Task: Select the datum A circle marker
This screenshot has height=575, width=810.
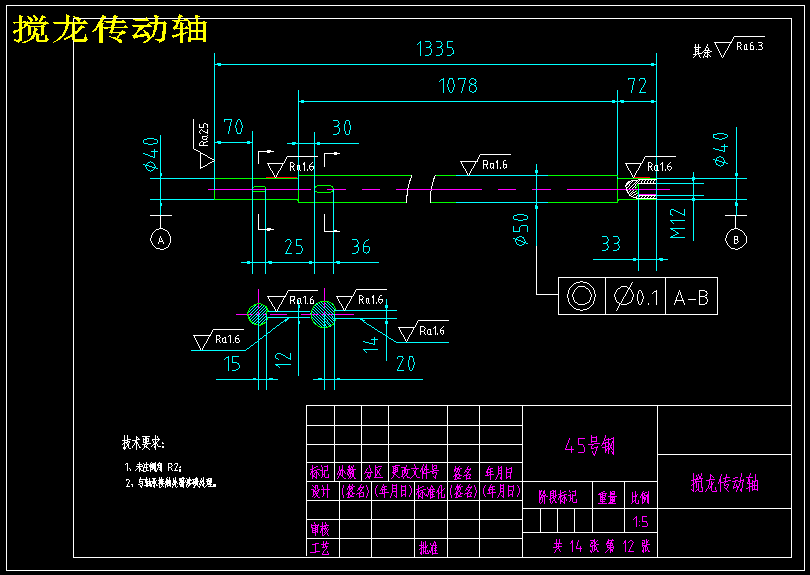Action: (x=161, y=240)
